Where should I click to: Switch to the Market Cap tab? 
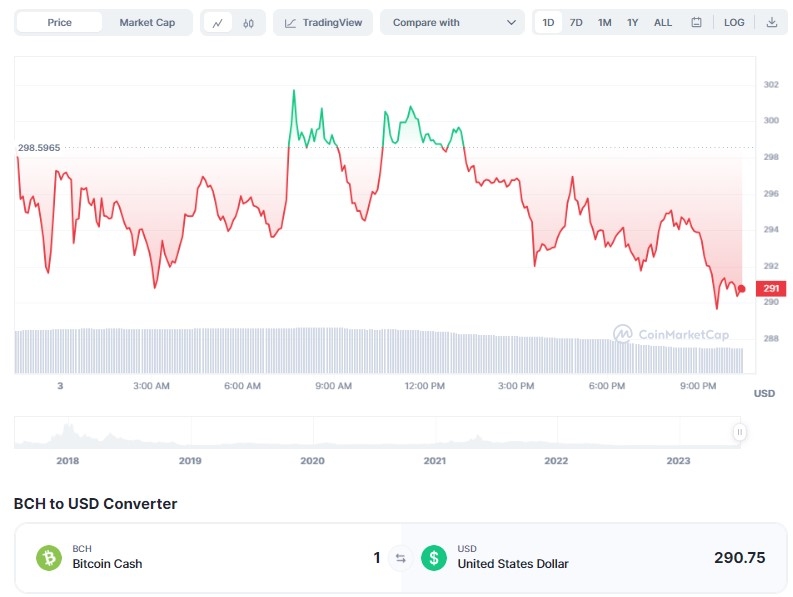147,23
